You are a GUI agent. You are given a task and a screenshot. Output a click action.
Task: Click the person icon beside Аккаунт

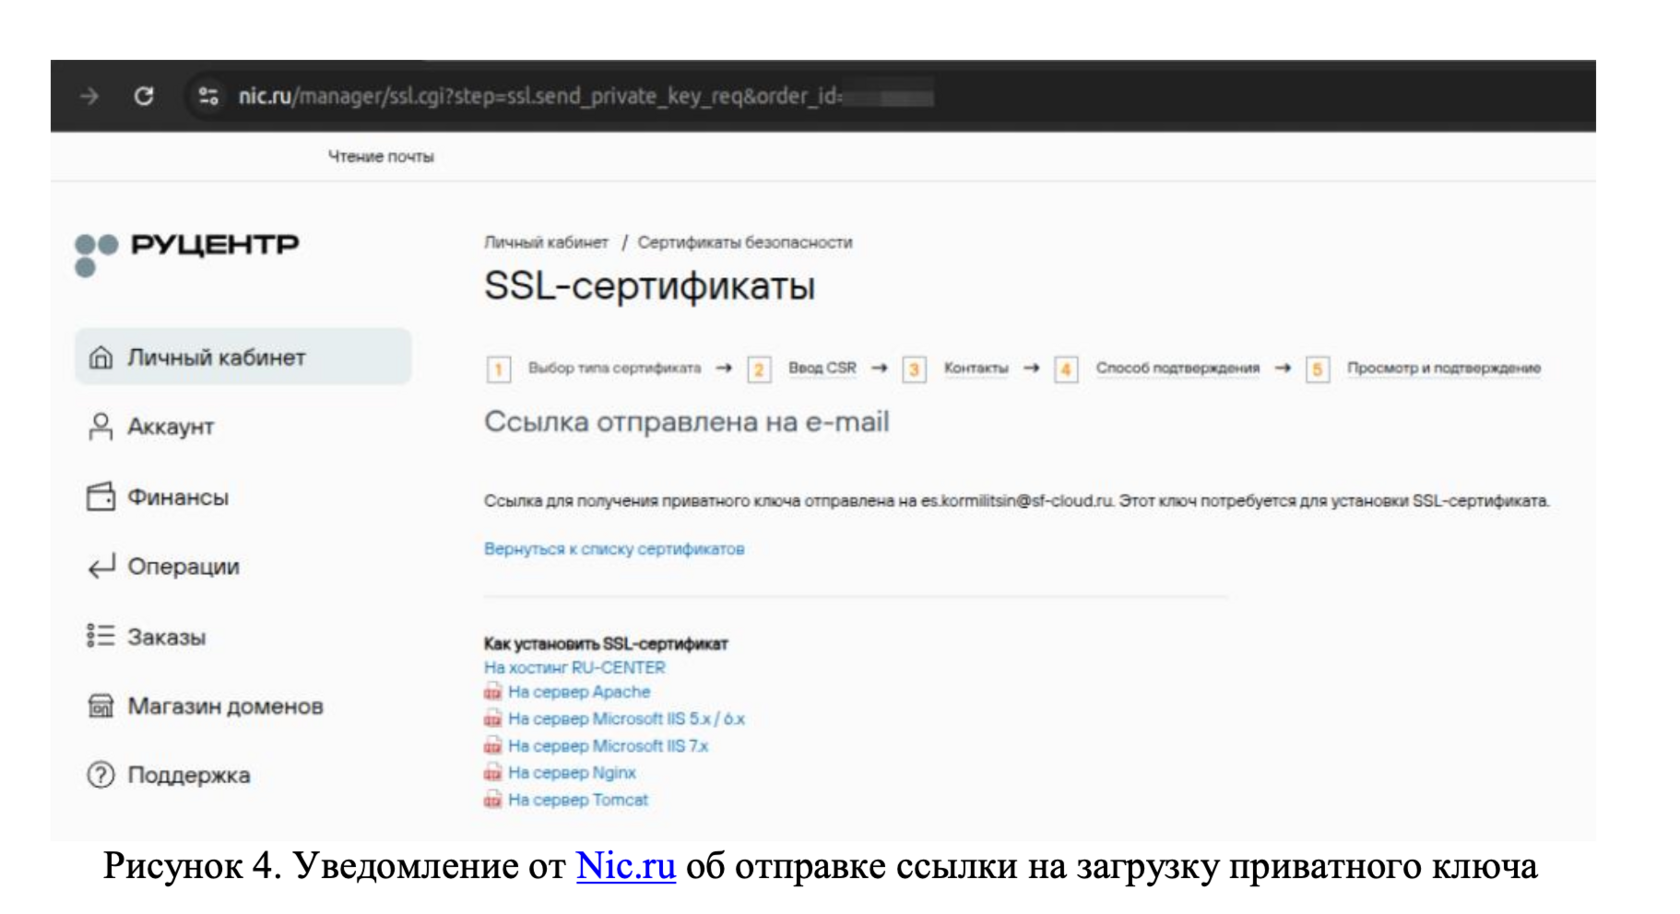pyautogui.click(x=101, y=427)
